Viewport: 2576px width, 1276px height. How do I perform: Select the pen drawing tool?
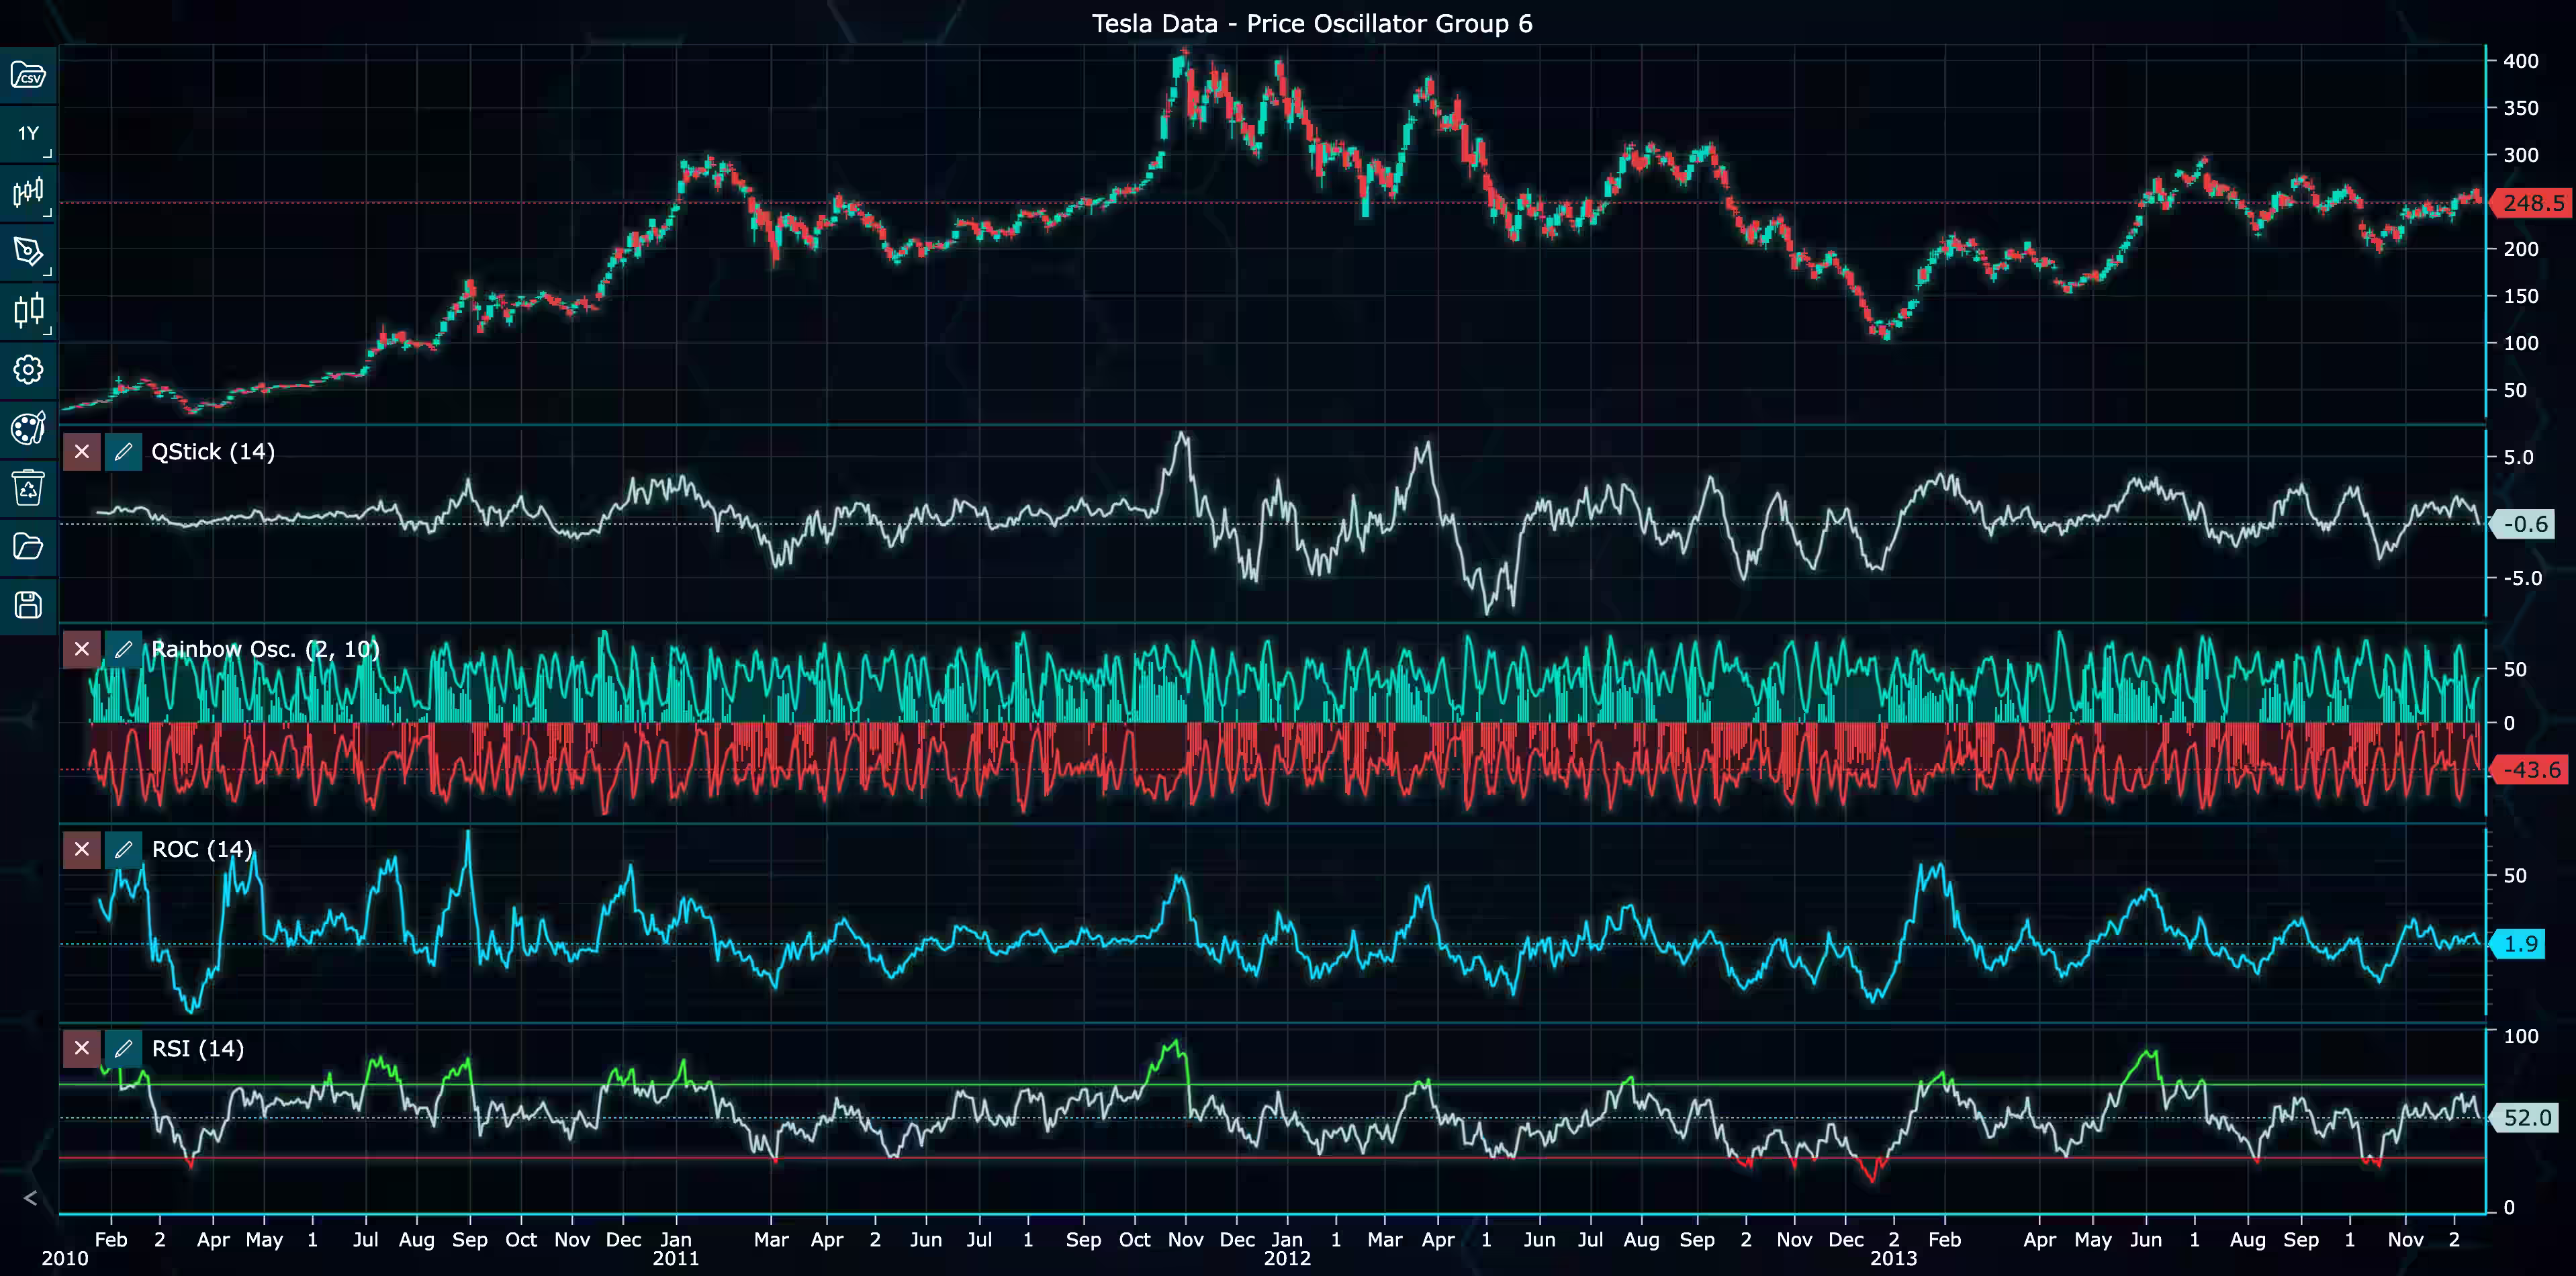(28, 251)
